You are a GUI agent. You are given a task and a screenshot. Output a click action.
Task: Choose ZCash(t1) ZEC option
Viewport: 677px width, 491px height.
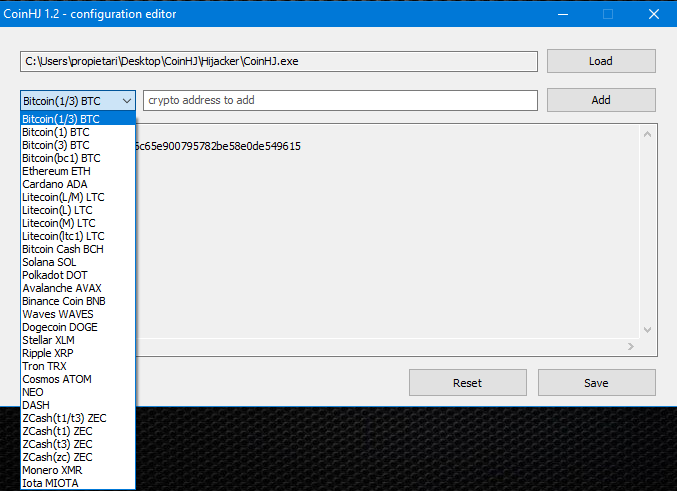(78, 431)
